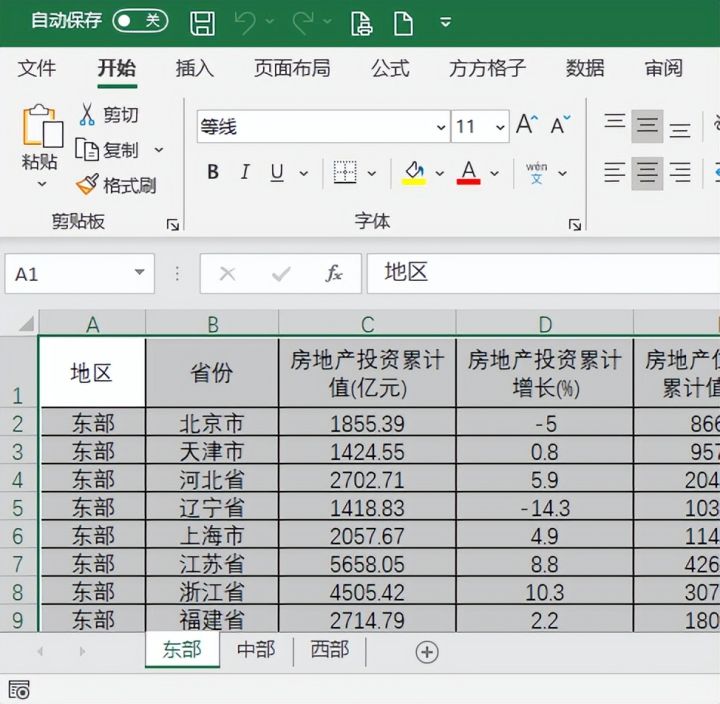This screenshot has width=720, height=704.
Task: Click the formula bar showing 地区
Action: (543, 274)
